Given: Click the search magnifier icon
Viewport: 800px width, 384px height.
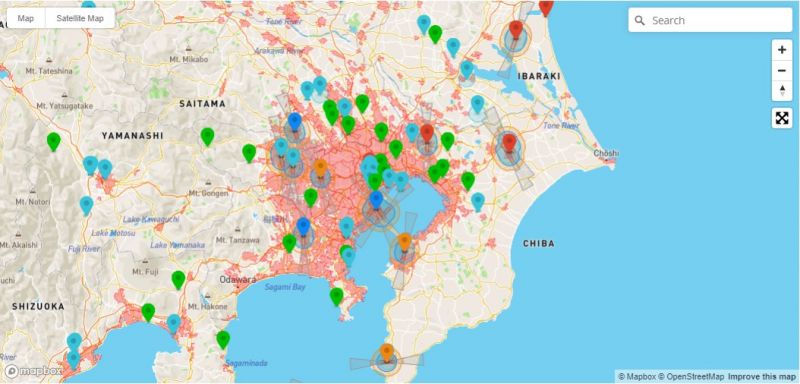Looking at the screenshot, I should coord(640,20).
